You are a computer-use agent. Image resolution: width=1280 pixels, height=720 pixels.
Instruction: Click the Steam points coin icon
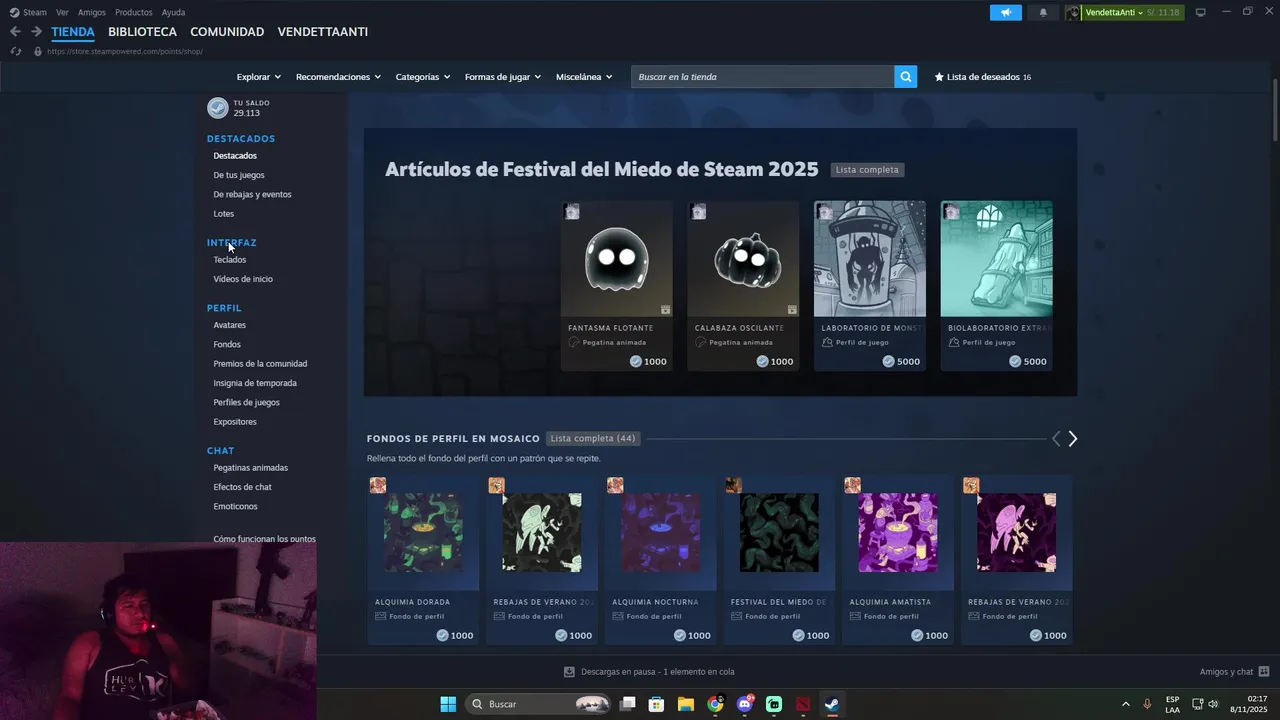click(x=217, y=108)
